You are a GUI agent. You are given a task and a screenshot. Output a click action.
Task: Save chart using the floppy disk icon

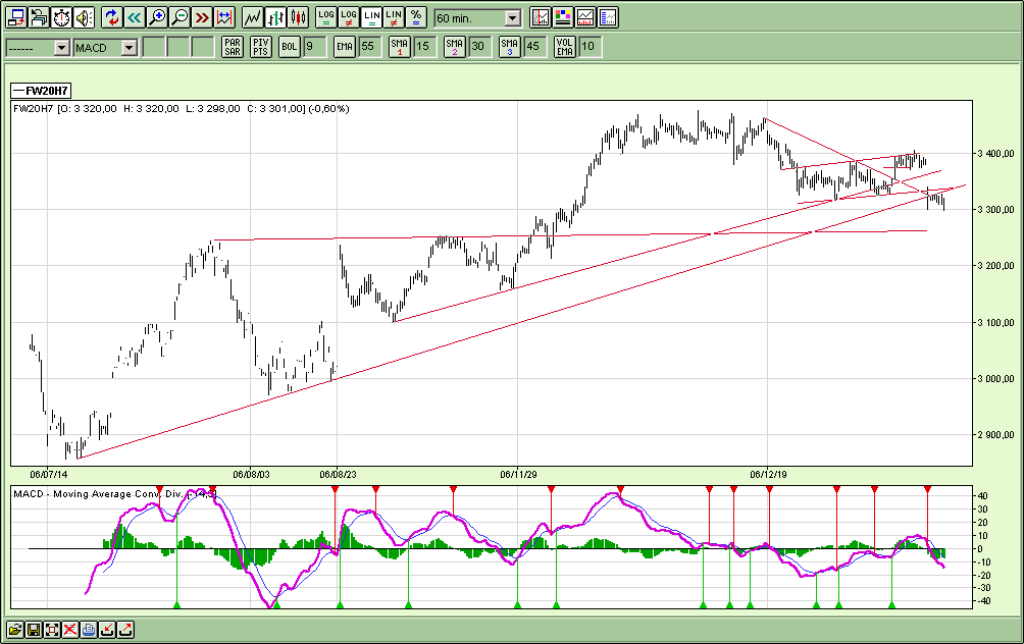pos(33,630)
